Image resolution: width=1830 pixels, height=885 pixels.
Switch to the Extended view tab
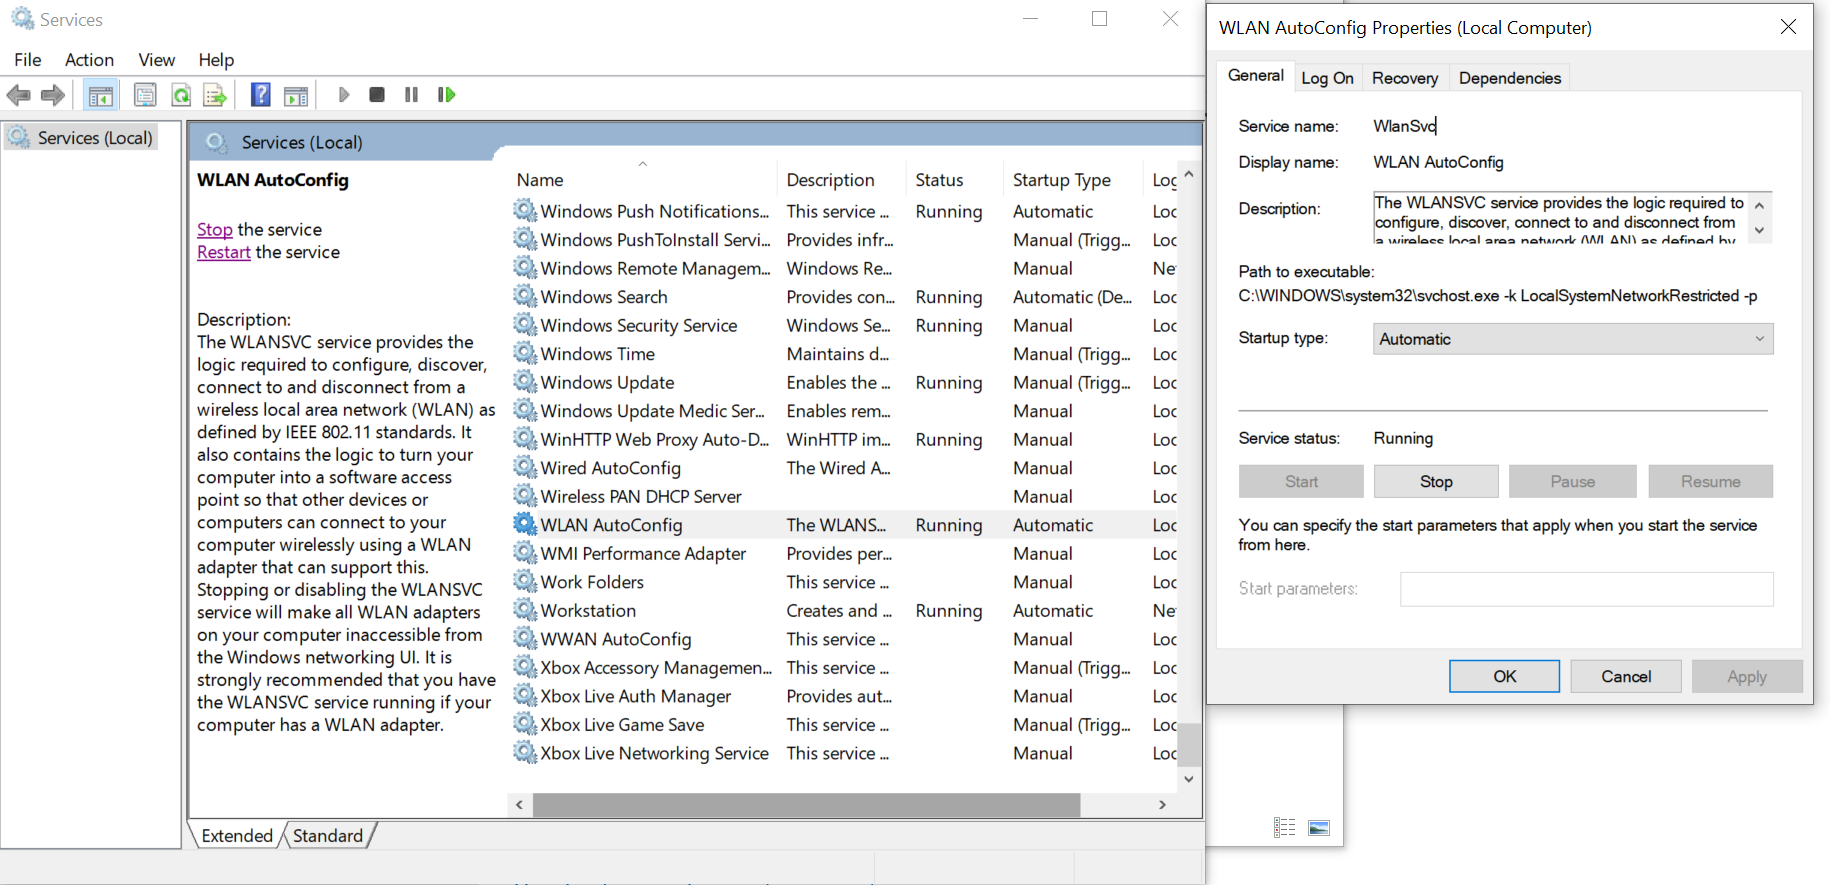coord(237,836)
